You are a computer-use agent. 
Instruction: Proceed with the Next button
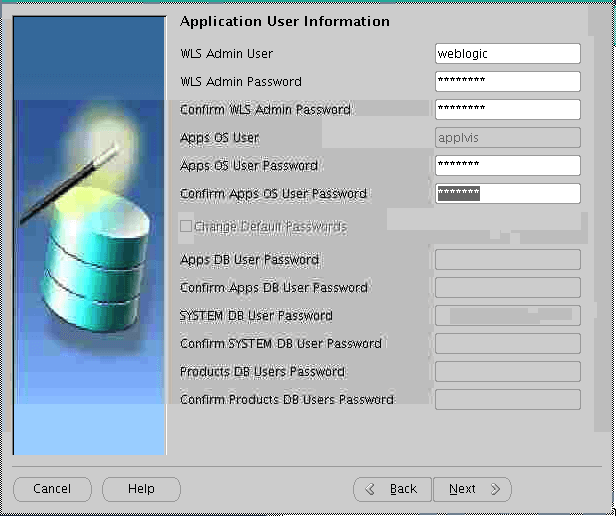point(472,489)
